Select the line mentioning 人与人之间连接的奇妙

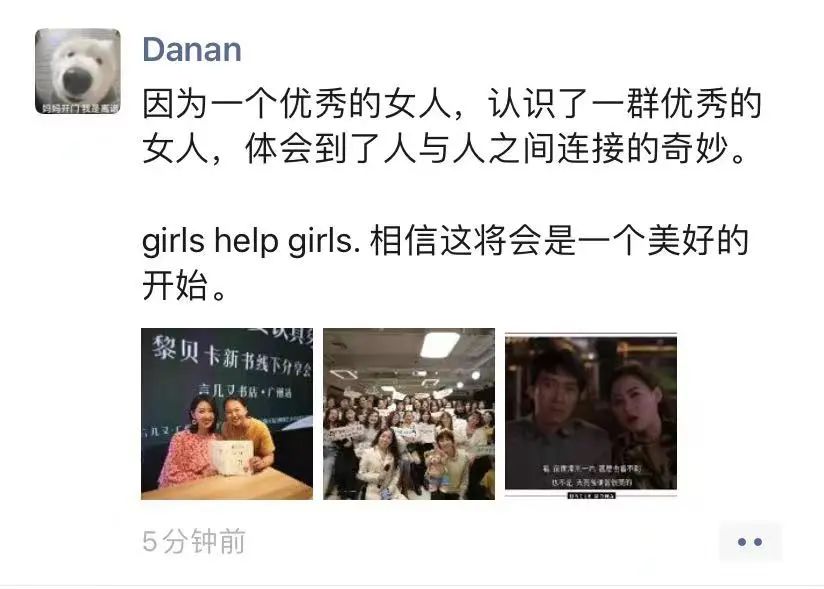(x=444, y=149)
